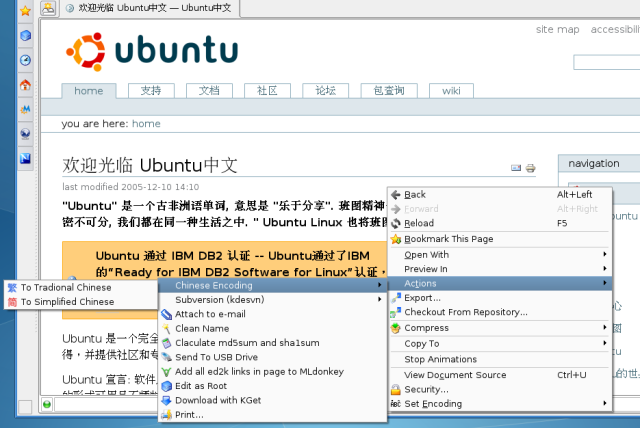Click the Security lock icon

(396, 390)
